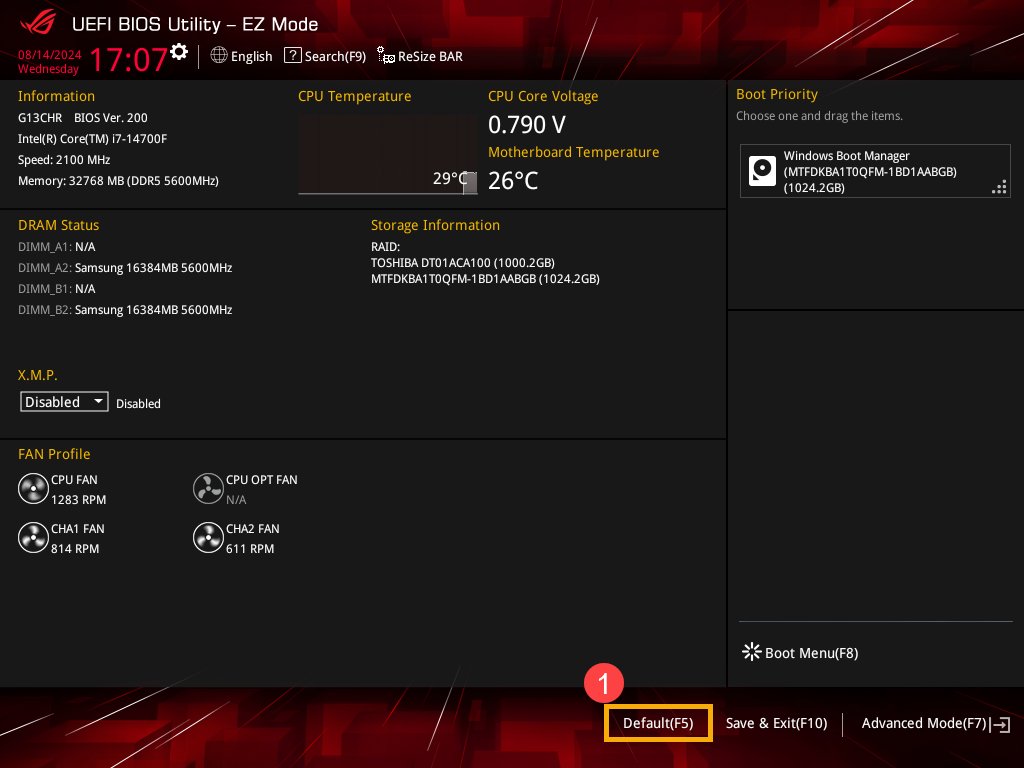1024x768 pixels.
Task: Open the X.M.P. Disabled dropdown
Action: pyautogui.click(x=64, y=402)
